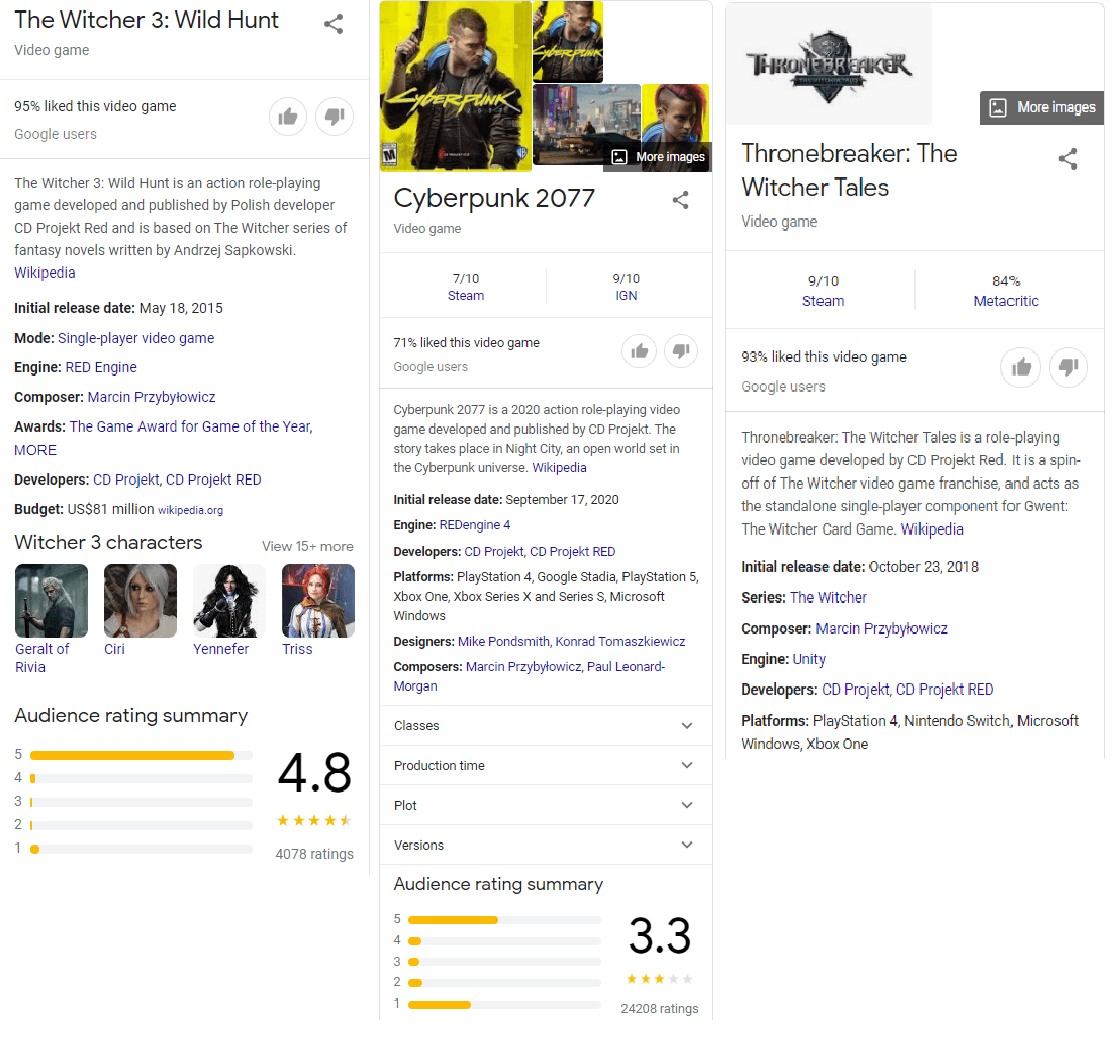Open Metacritic rating for Thronebreaker

pos(1006,301)
